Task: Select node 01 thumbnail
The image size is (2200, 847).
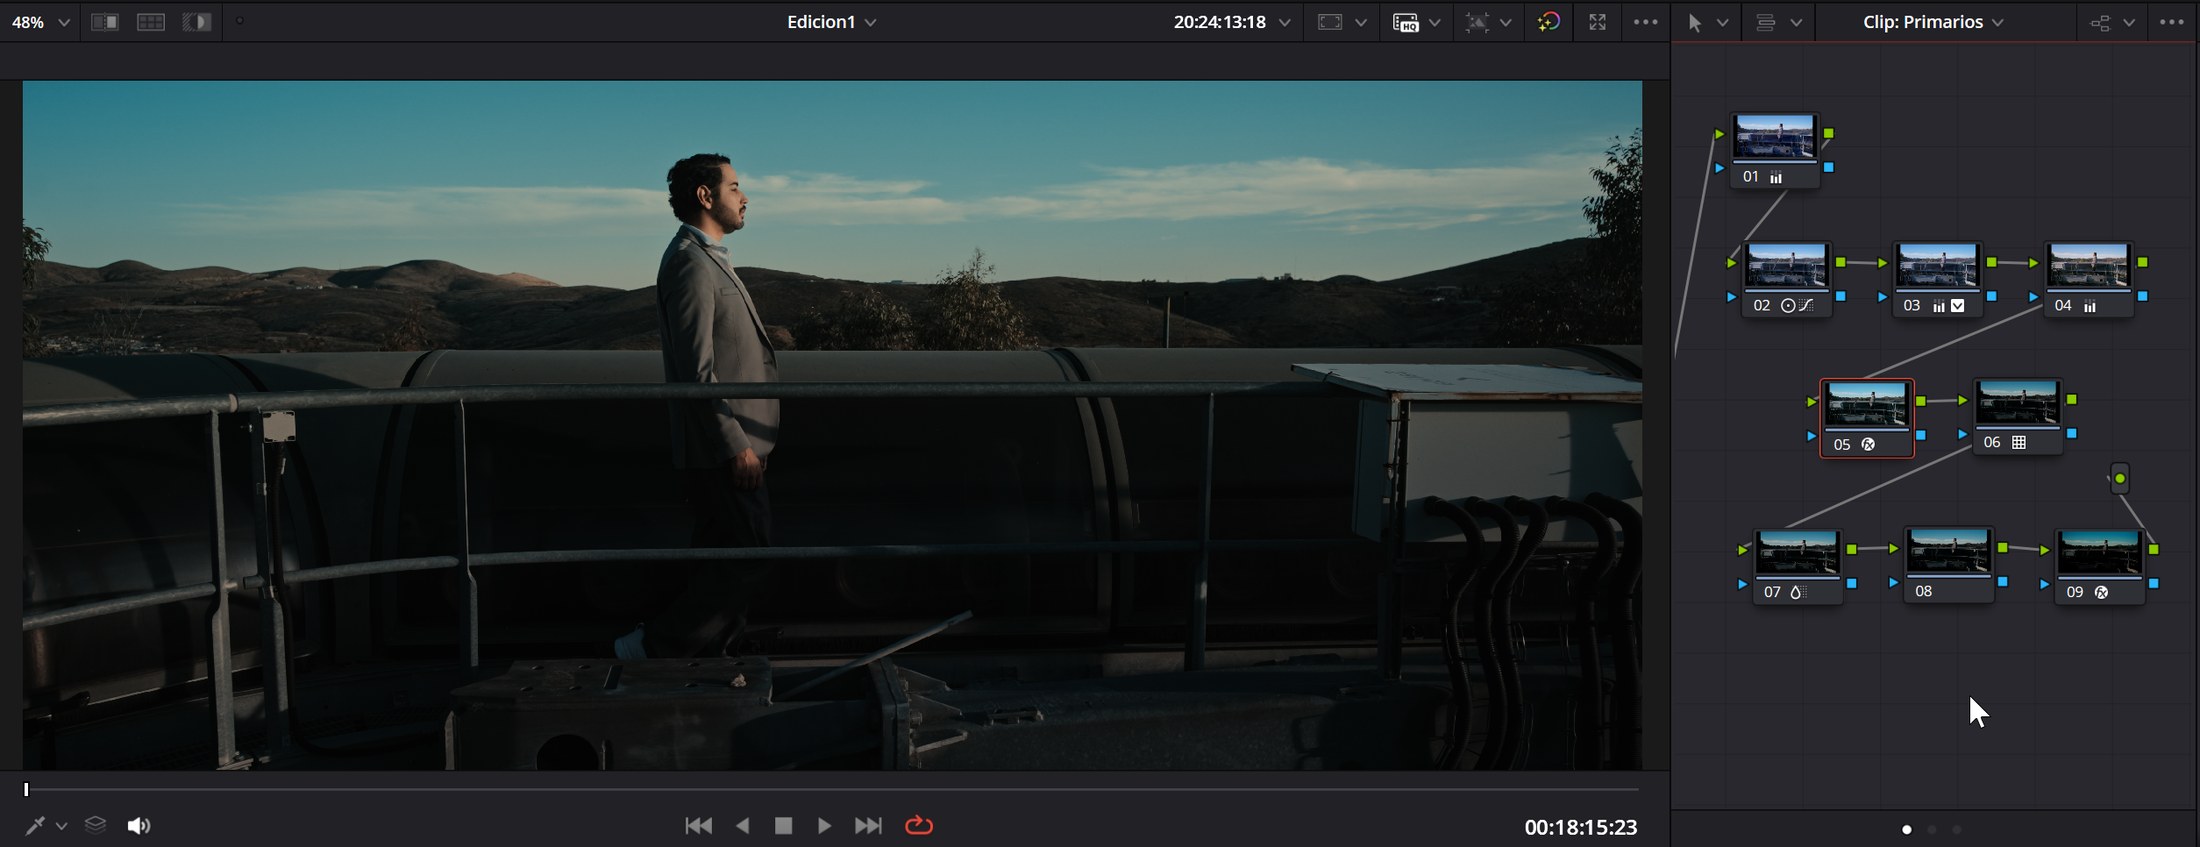Action: 1775,138
